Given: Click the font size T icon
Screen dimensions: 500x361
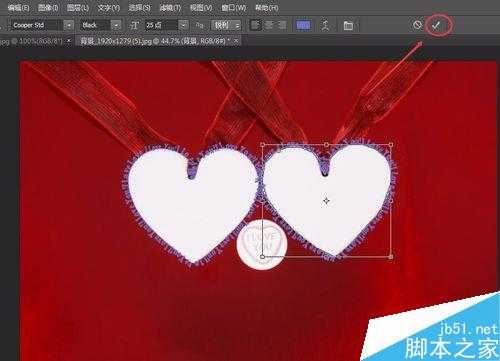Looking at the screenshot, I should 135,25.
